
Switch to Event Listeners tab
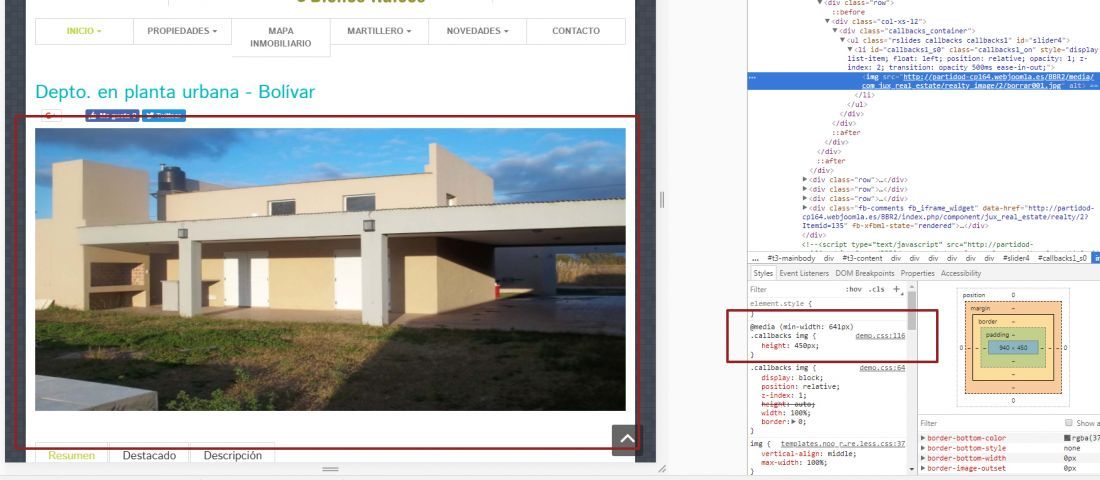[804, 273]
